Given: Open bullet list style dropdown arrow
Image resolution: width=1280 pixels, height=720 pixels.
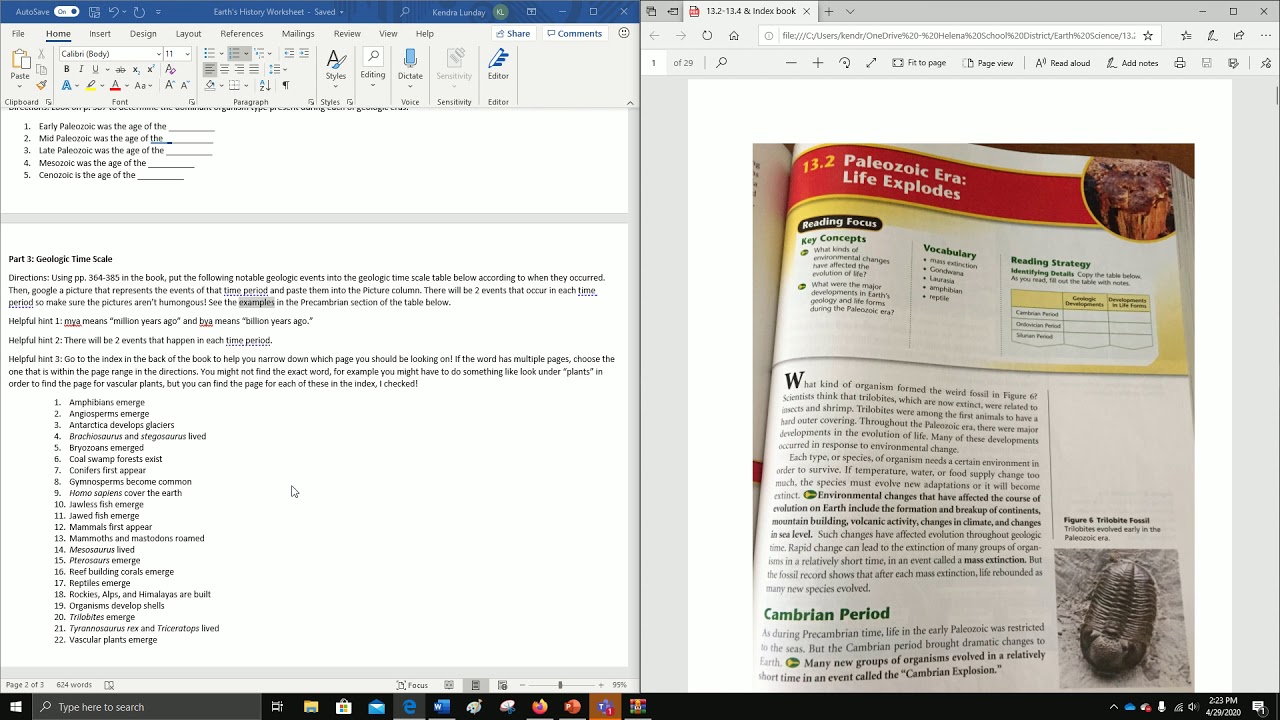Looking at the screenshot, I should click(222, 53).
